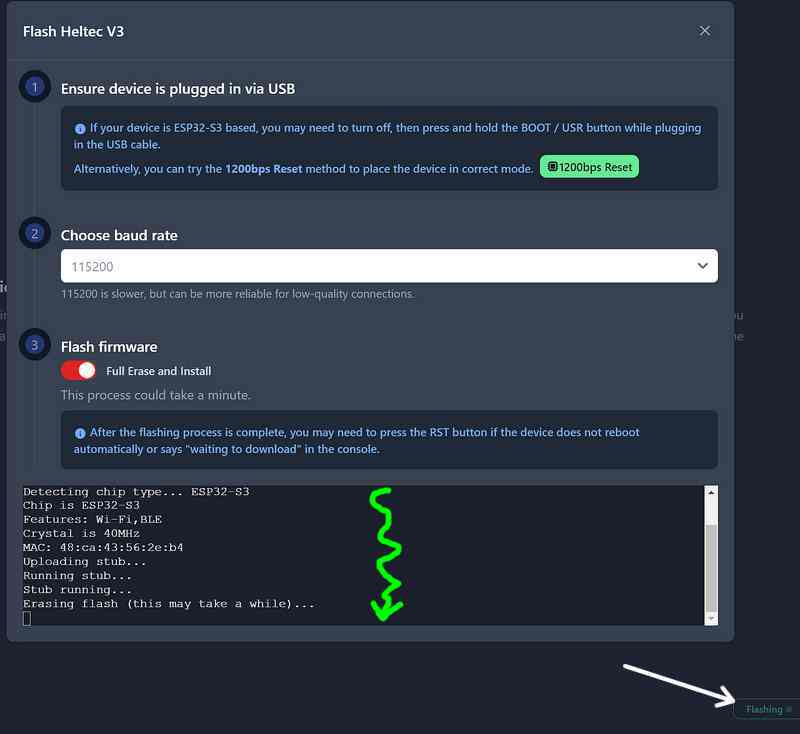
Task: Click the console scrollbar thumb
Action: pyautogui.click(x=711, y=567)
